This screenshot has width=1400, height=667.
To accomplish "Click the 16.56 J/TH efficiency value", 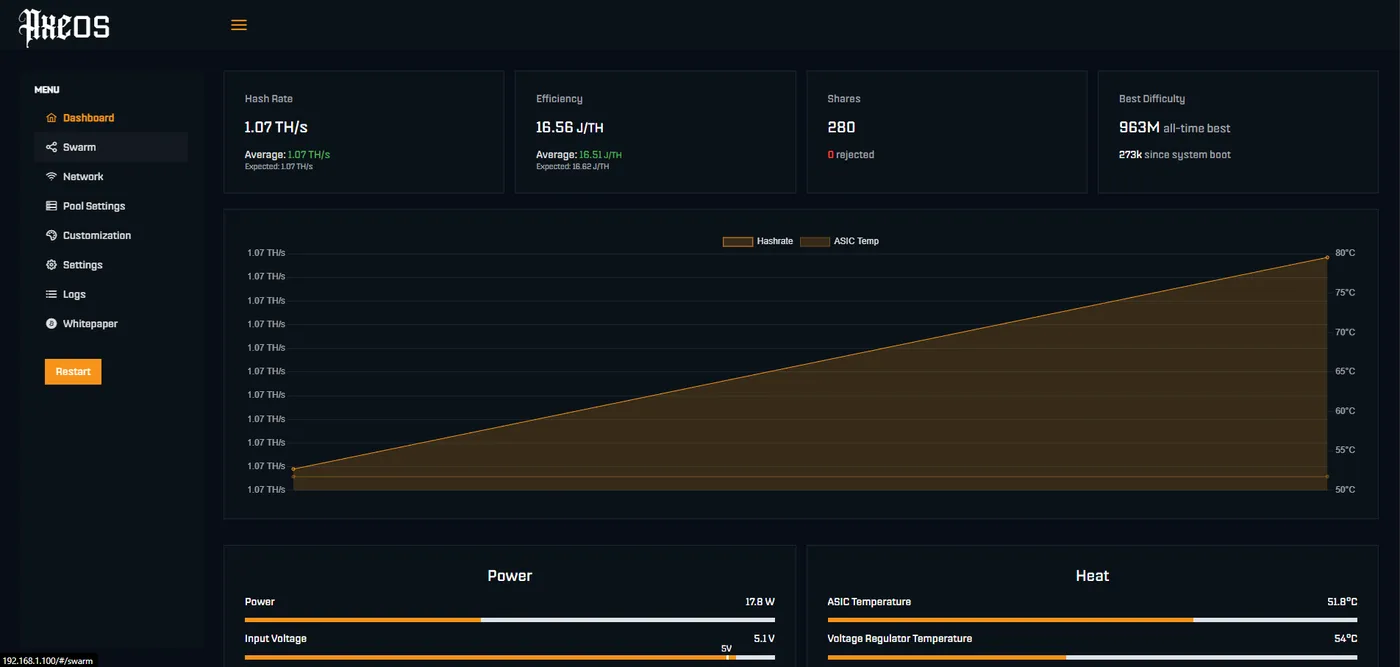I will [570, 128].
